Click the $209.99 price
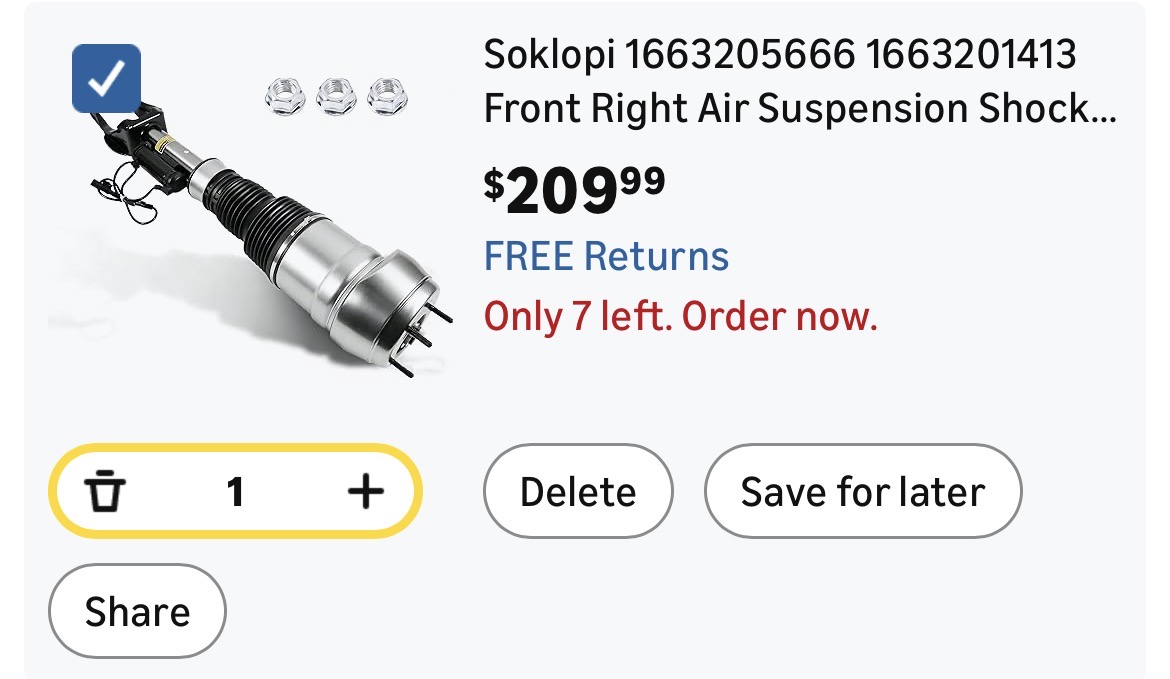Image resolution: width=1170 pixels, height=679 pixels. [x=574, y=190]
